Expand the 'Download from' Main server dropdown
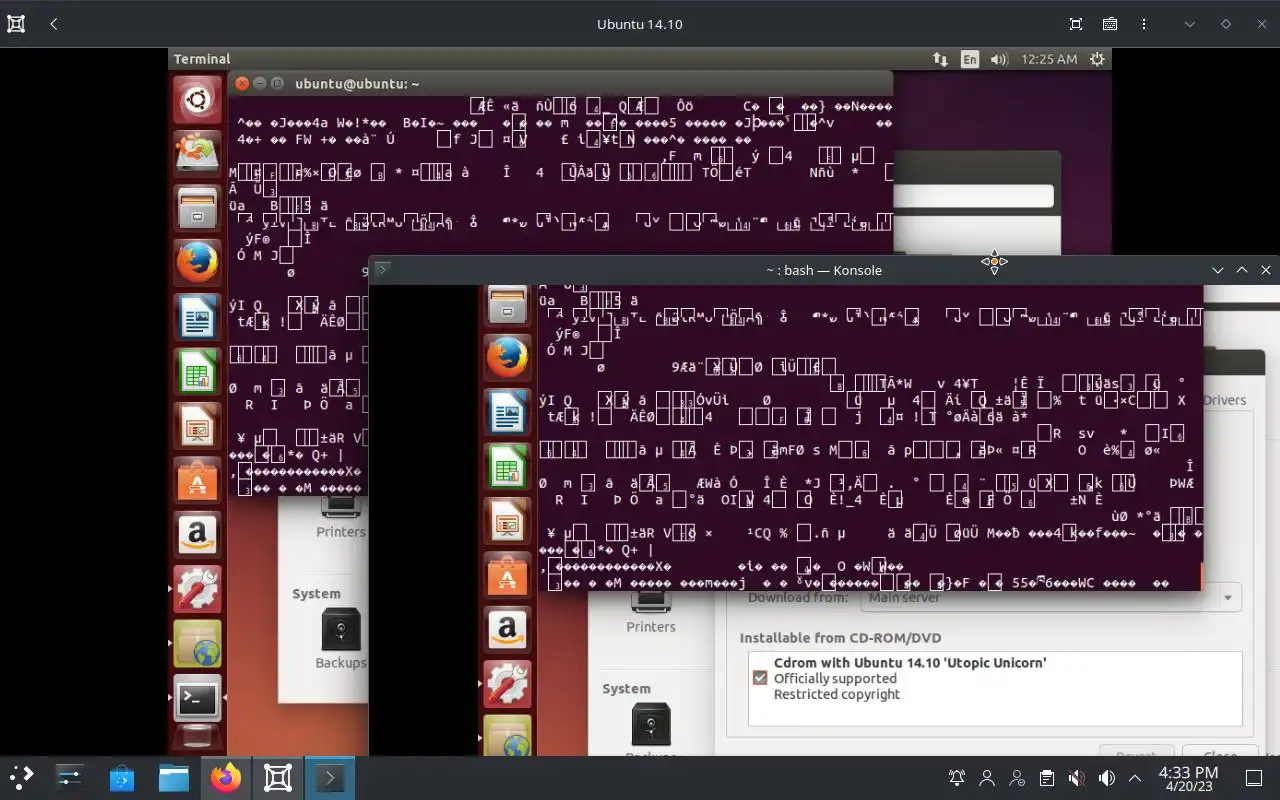Viewport: 1280px width, 800px height. coord(1050,598)
